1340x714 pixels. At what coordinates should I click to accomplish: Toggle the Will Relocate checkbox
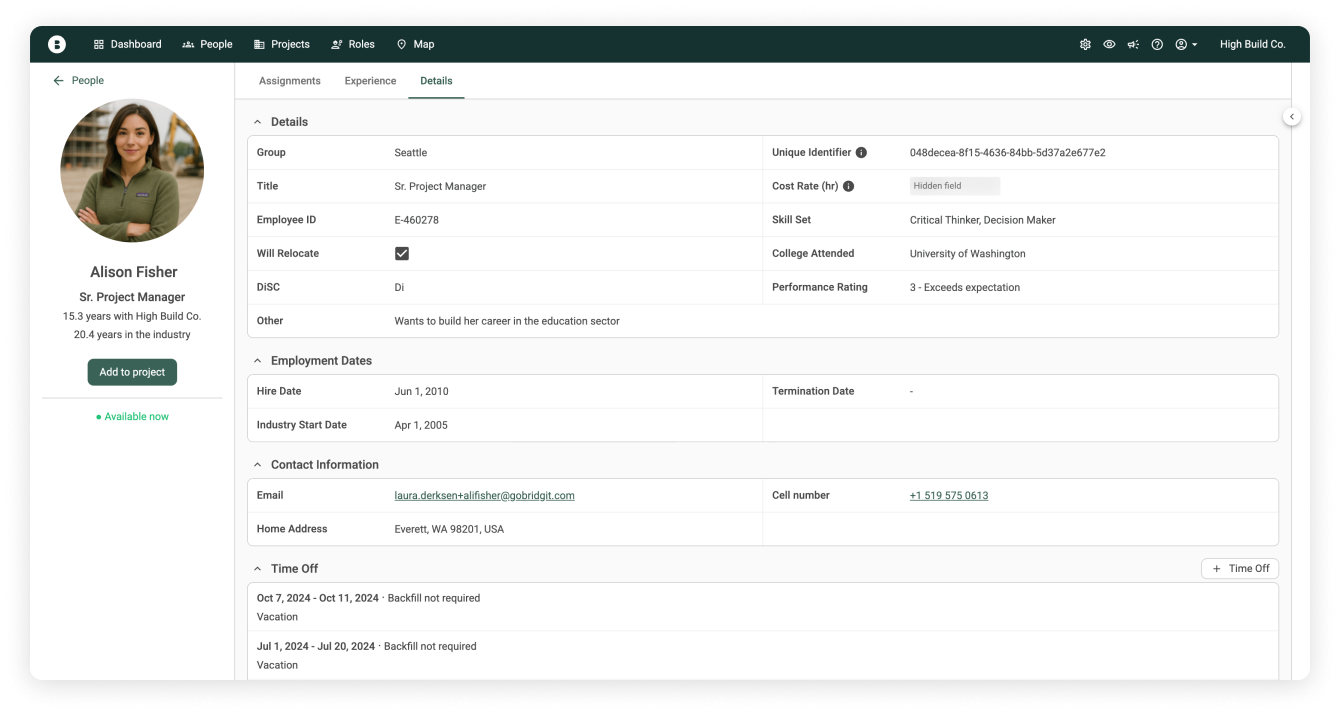(x=402, y=254)
